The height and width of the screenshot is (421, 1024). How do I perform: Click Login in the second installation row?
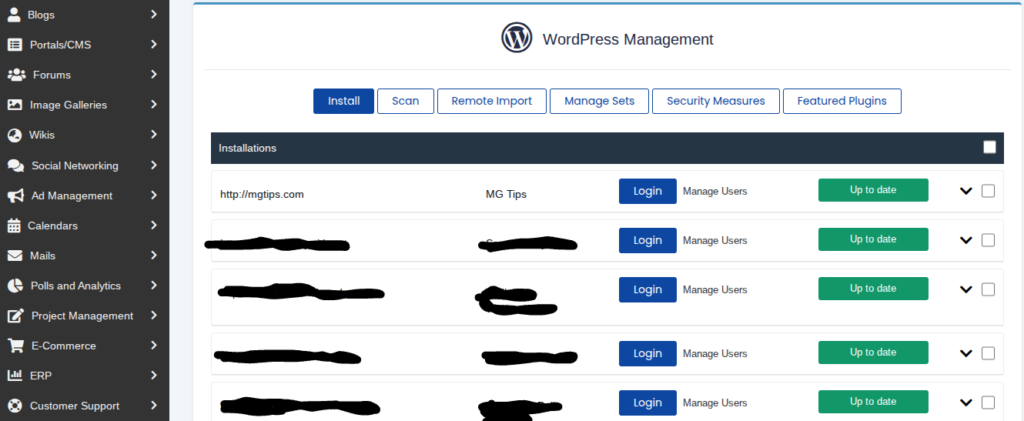click(648, 240)
